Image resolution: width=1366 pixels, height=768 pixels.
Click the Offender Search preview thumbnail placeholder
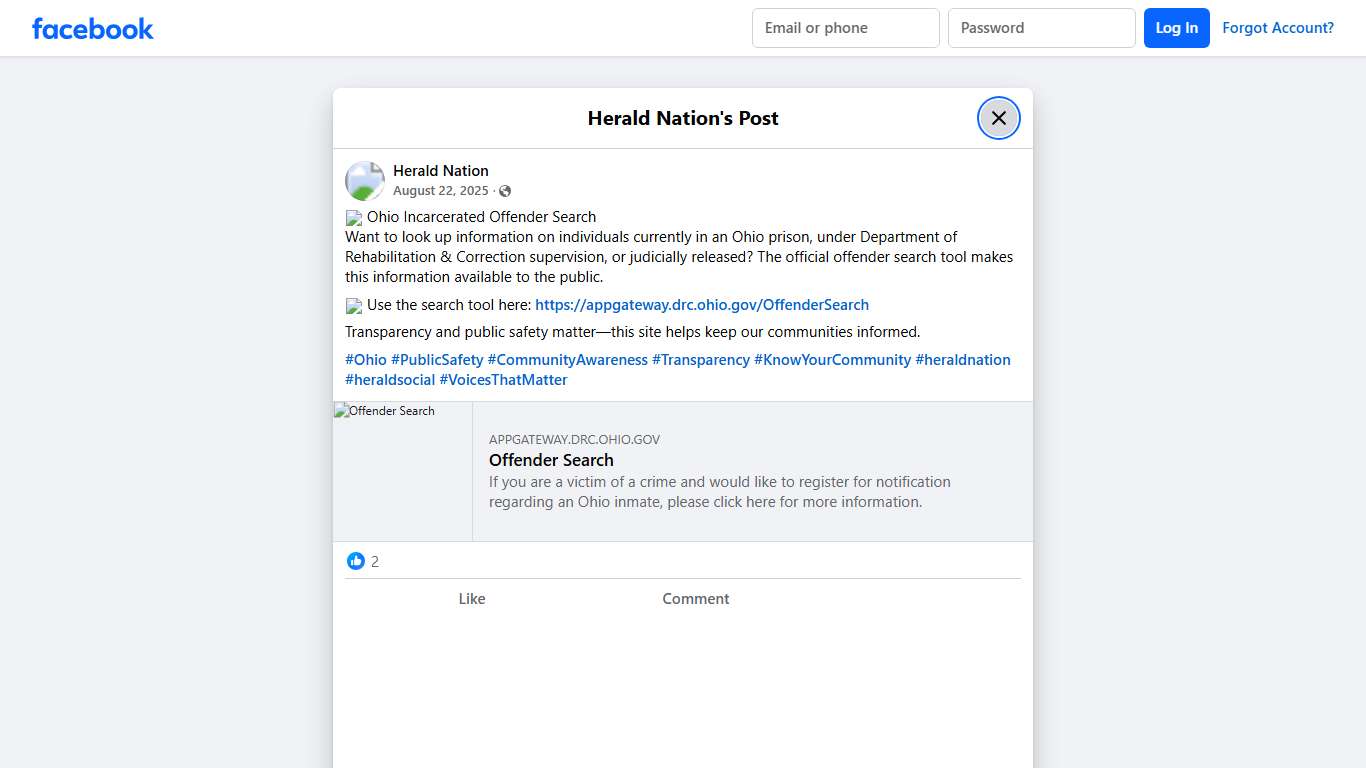(x=402, y=470)
